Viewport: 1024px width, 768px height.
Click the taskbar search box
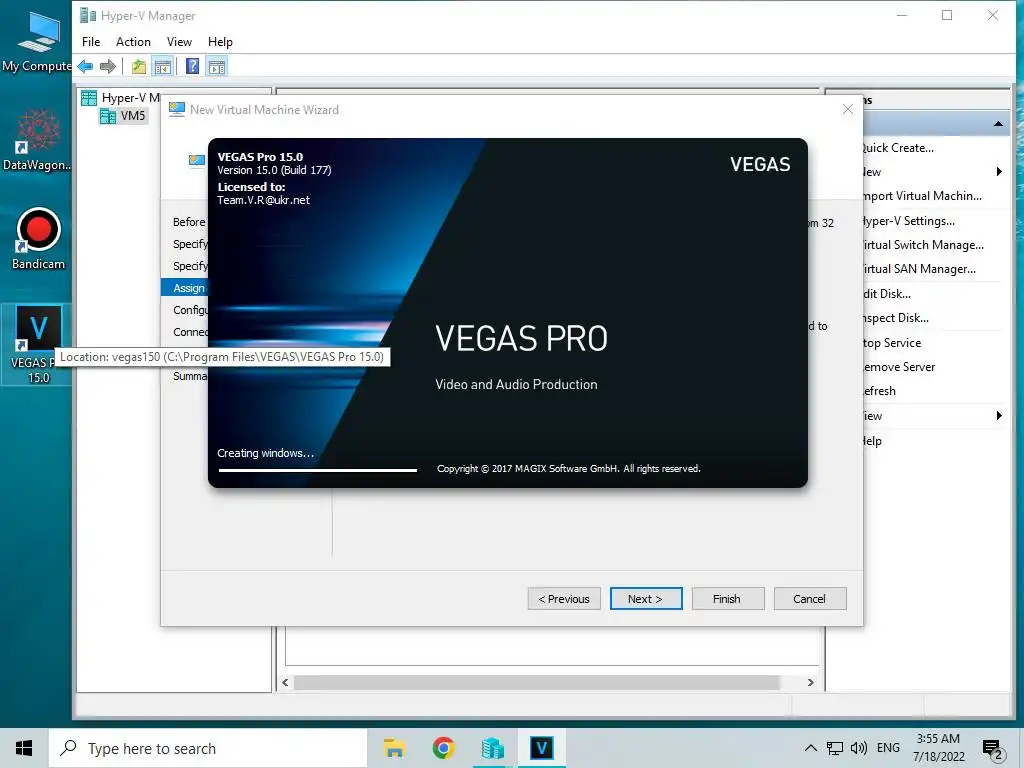(x=208, y=748)
